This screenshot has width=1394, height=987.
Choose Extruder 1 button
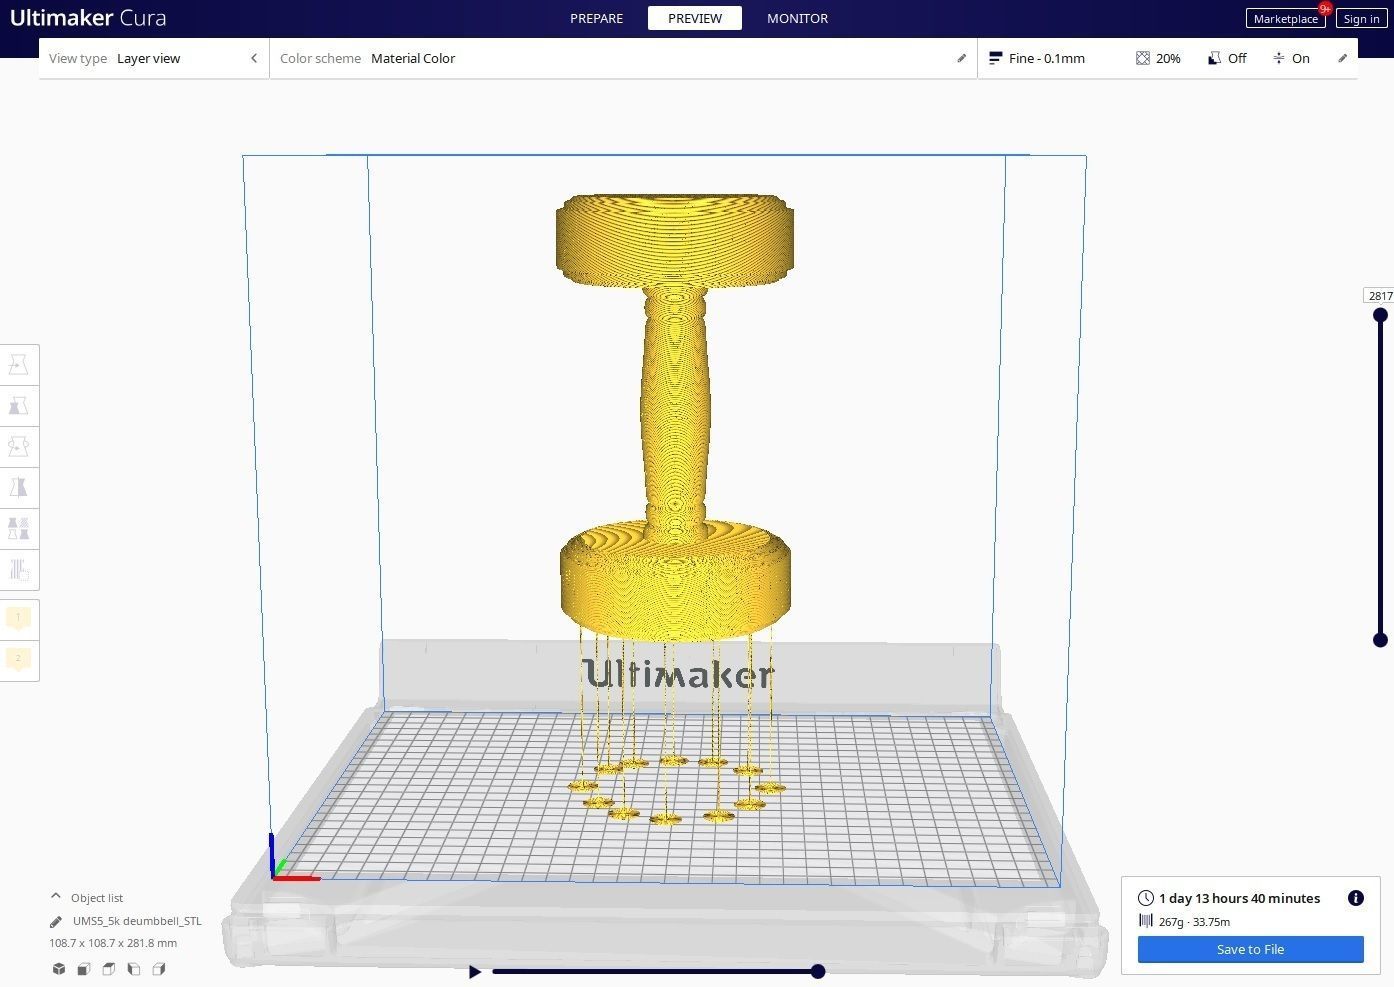click(18, 619)
